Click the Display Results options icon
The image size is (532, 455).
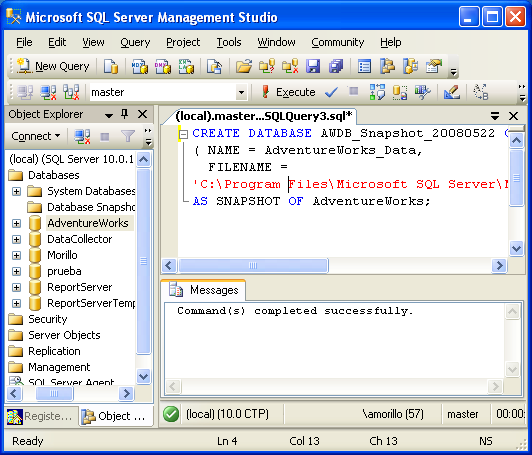click(x=400, y=92)
